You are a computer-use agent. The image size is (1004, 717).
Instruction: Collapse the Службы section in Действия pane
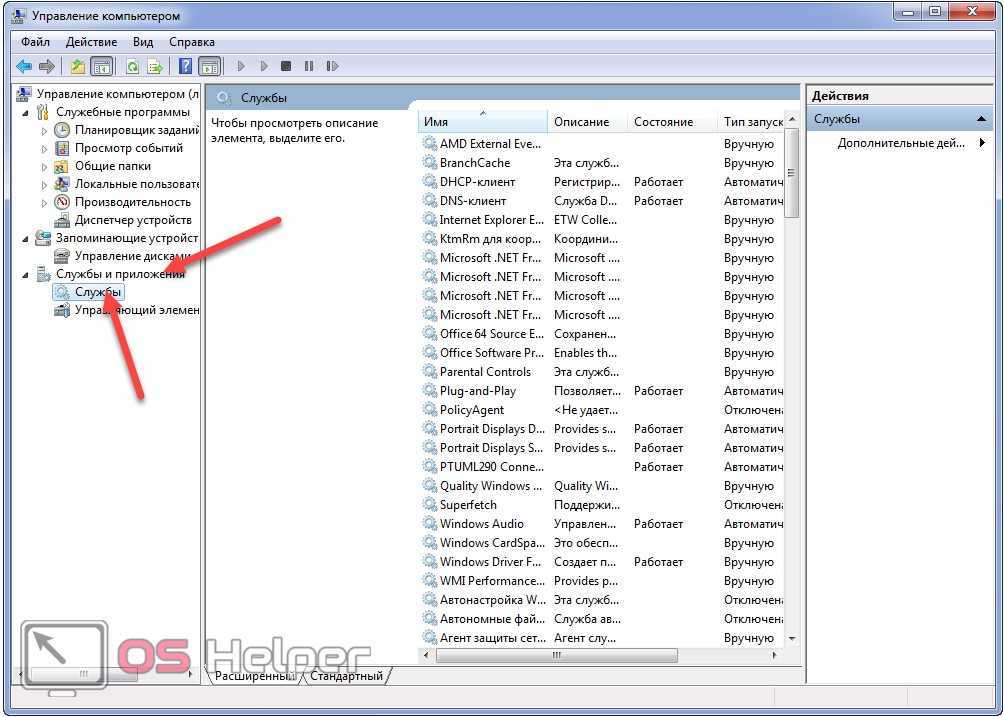(982, 119)
